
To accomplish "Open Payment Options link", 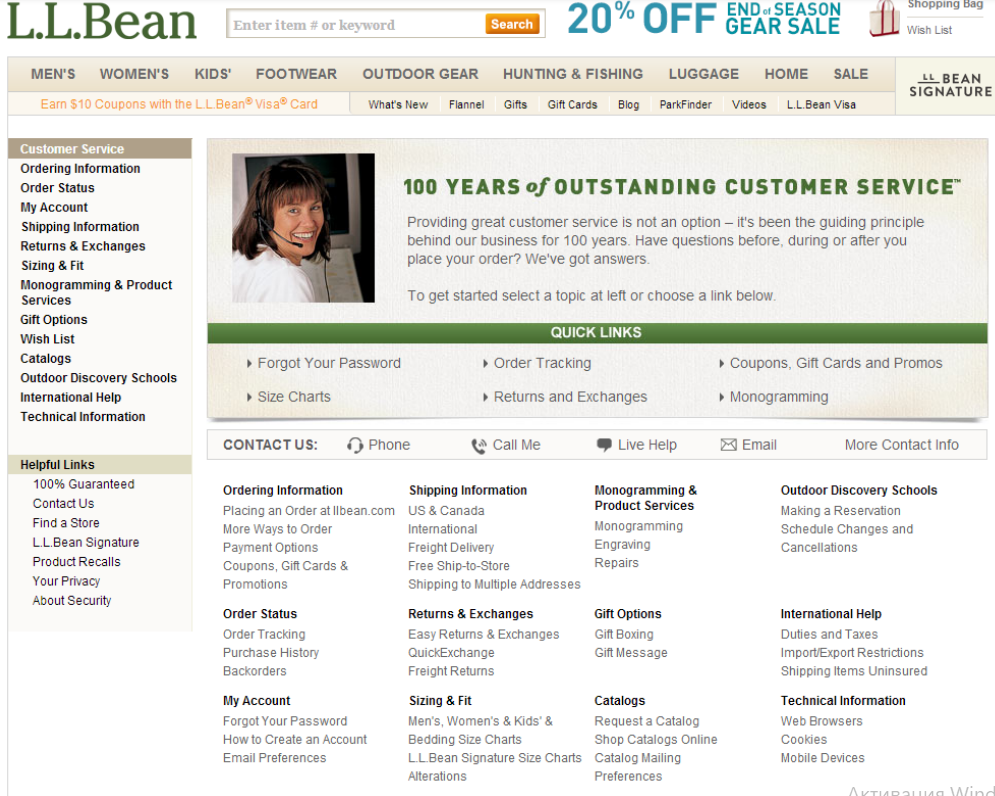I will coord(270,548).
